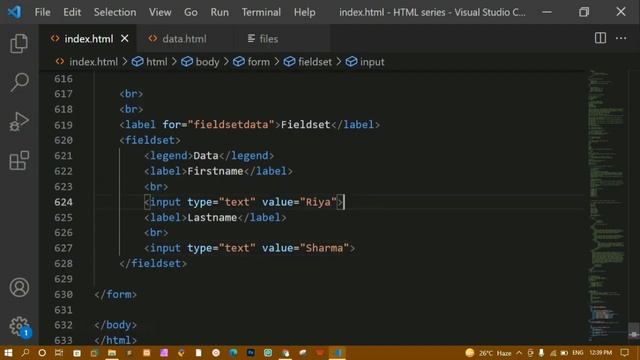Click the Firstname label text
640x360 pixels.
tap(215, 171)
